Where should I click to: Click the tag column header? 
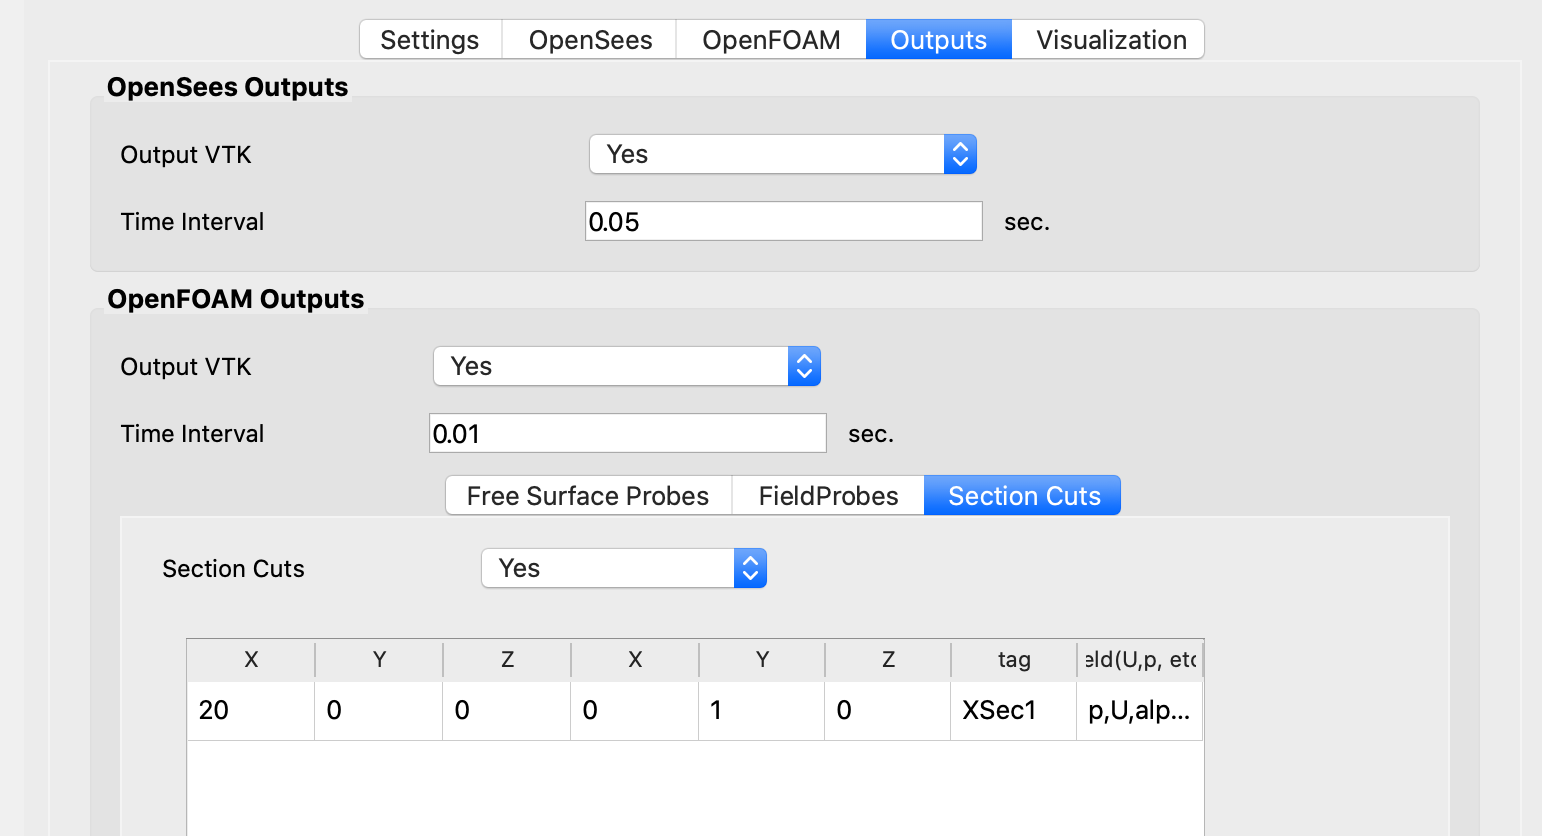1014,660
